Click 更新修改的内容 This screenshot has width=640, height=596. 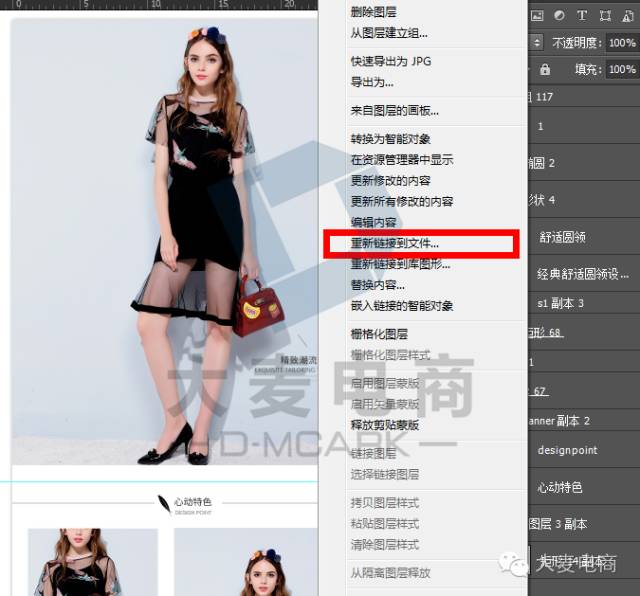click(391, 181)
